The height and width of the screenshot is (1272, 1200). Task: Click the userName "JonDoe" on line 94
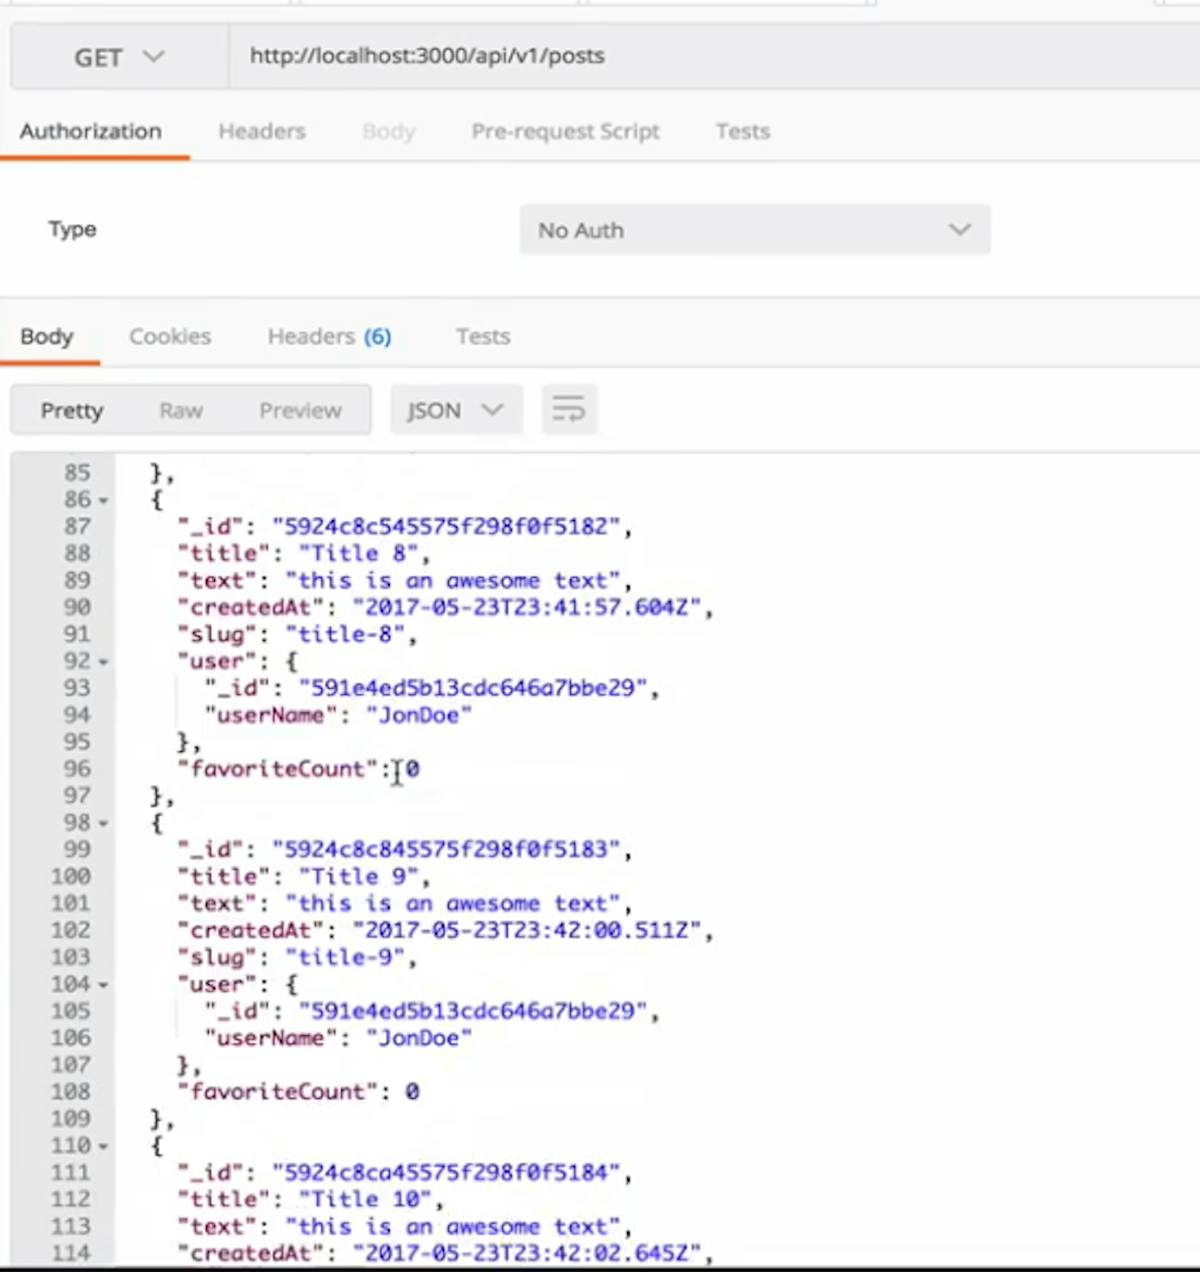tap(419, 715)
